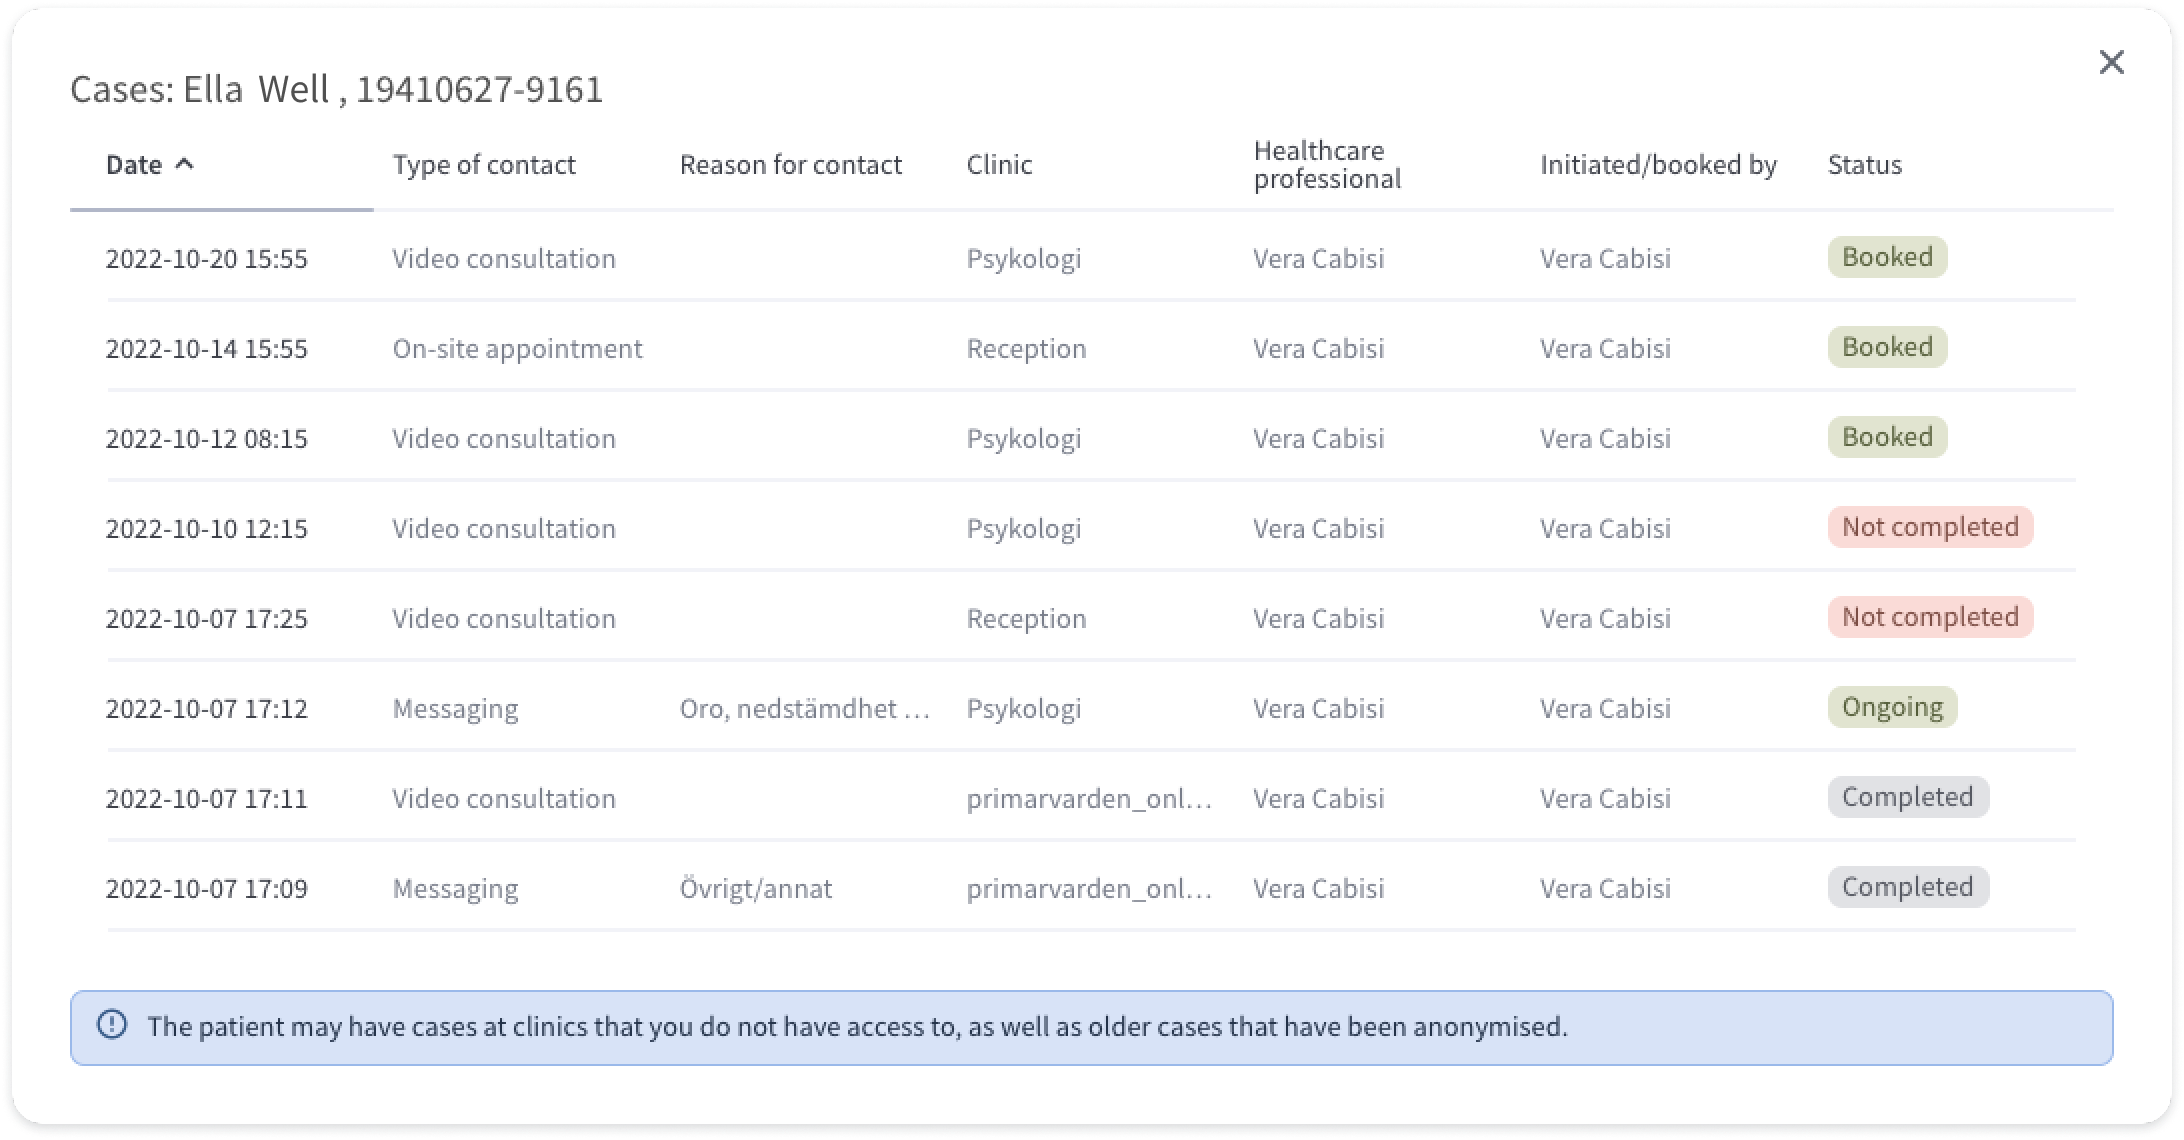Close the cases dialog with X icon
Image resolution: width=2184 pixels, height=1140 pixels.
[x=2111, y=62]
